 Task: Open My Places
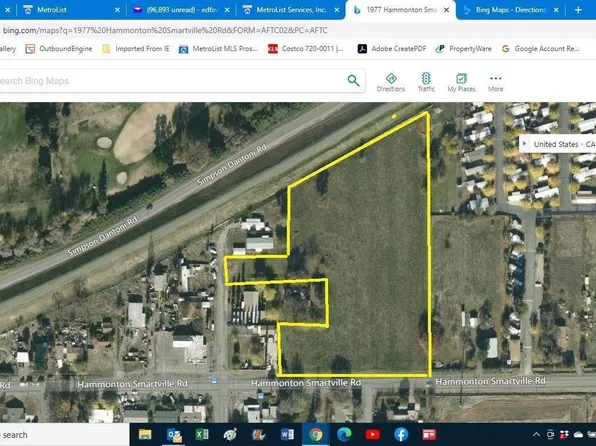(x=461, y=83)
